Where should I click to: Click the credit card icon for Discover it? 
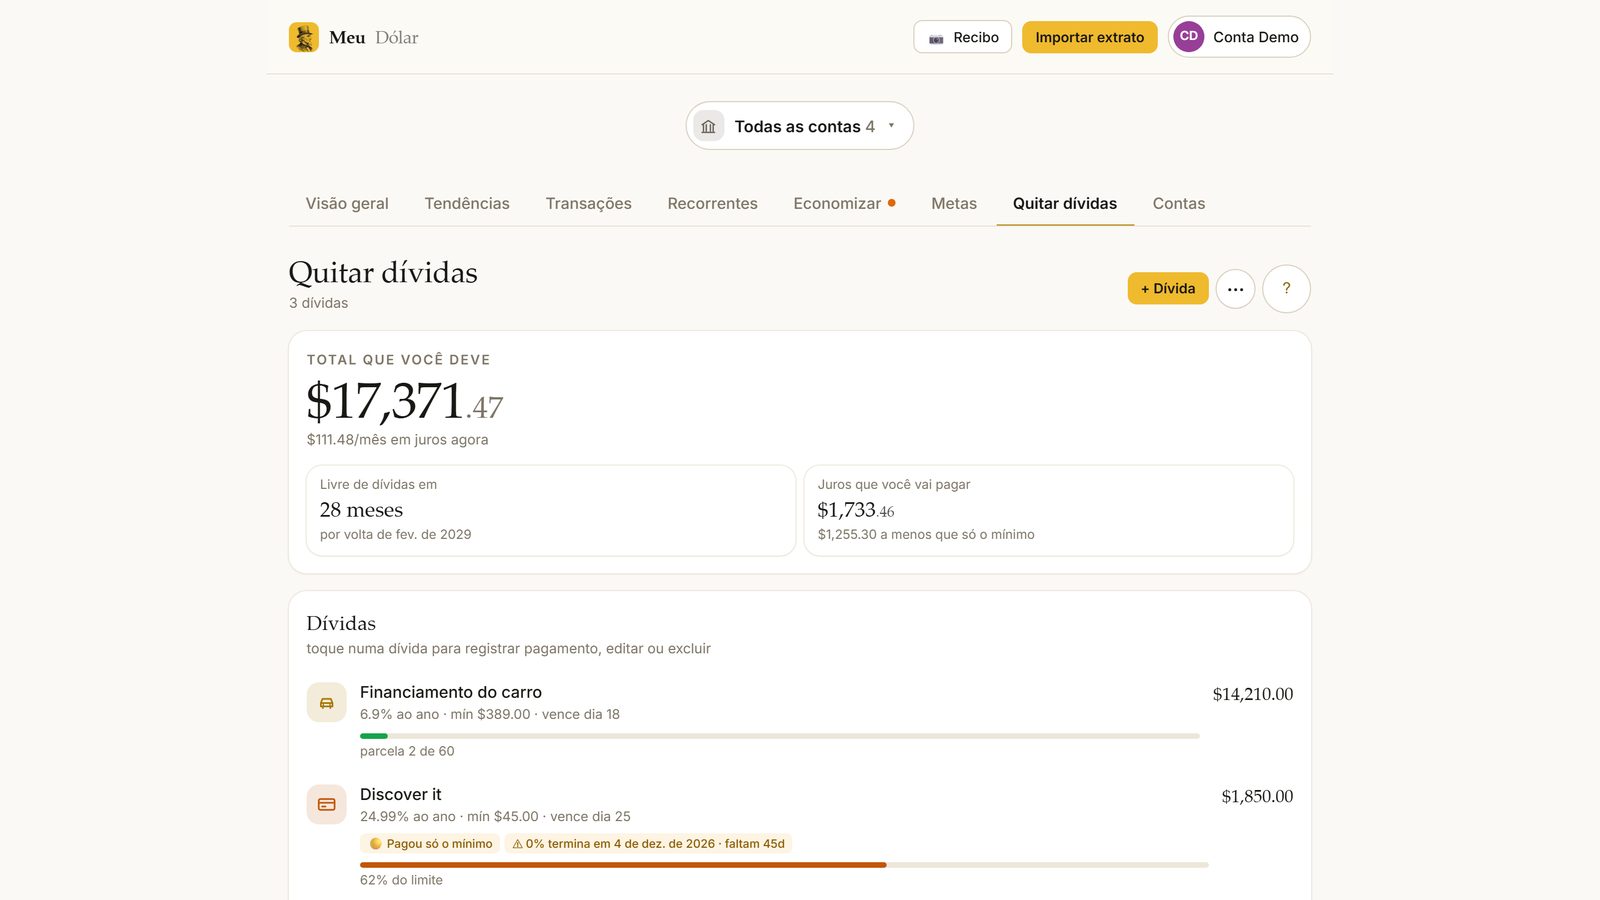point(327,805)
